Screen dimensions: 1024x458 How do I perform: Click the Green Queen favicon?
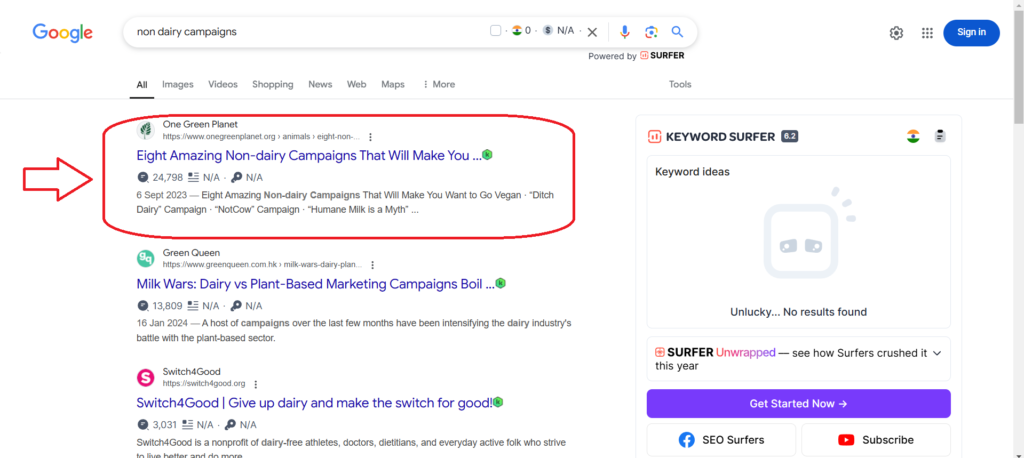coord(146,258)
